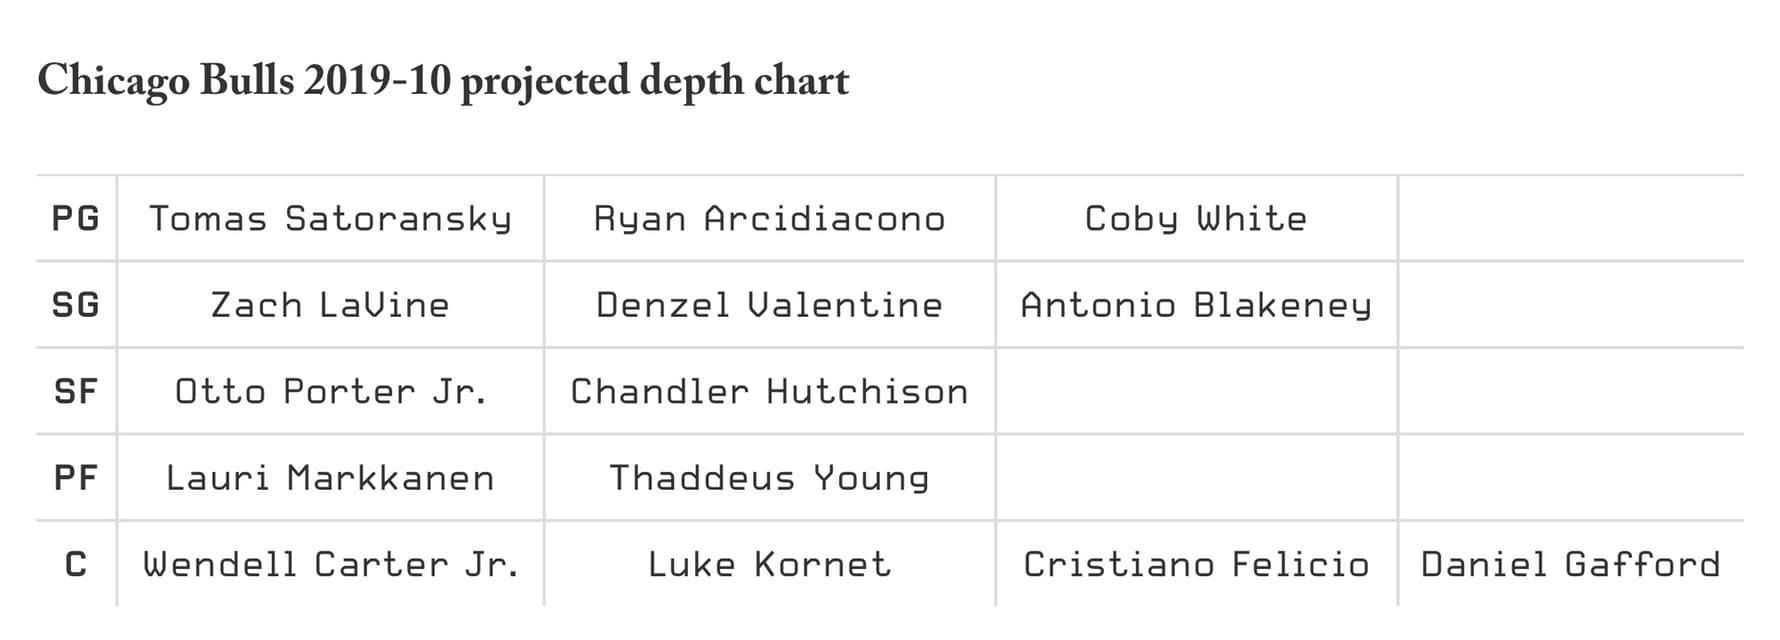Click on Coby White's name
This screenshot has width=1780, height=640.
[1196, 218]
